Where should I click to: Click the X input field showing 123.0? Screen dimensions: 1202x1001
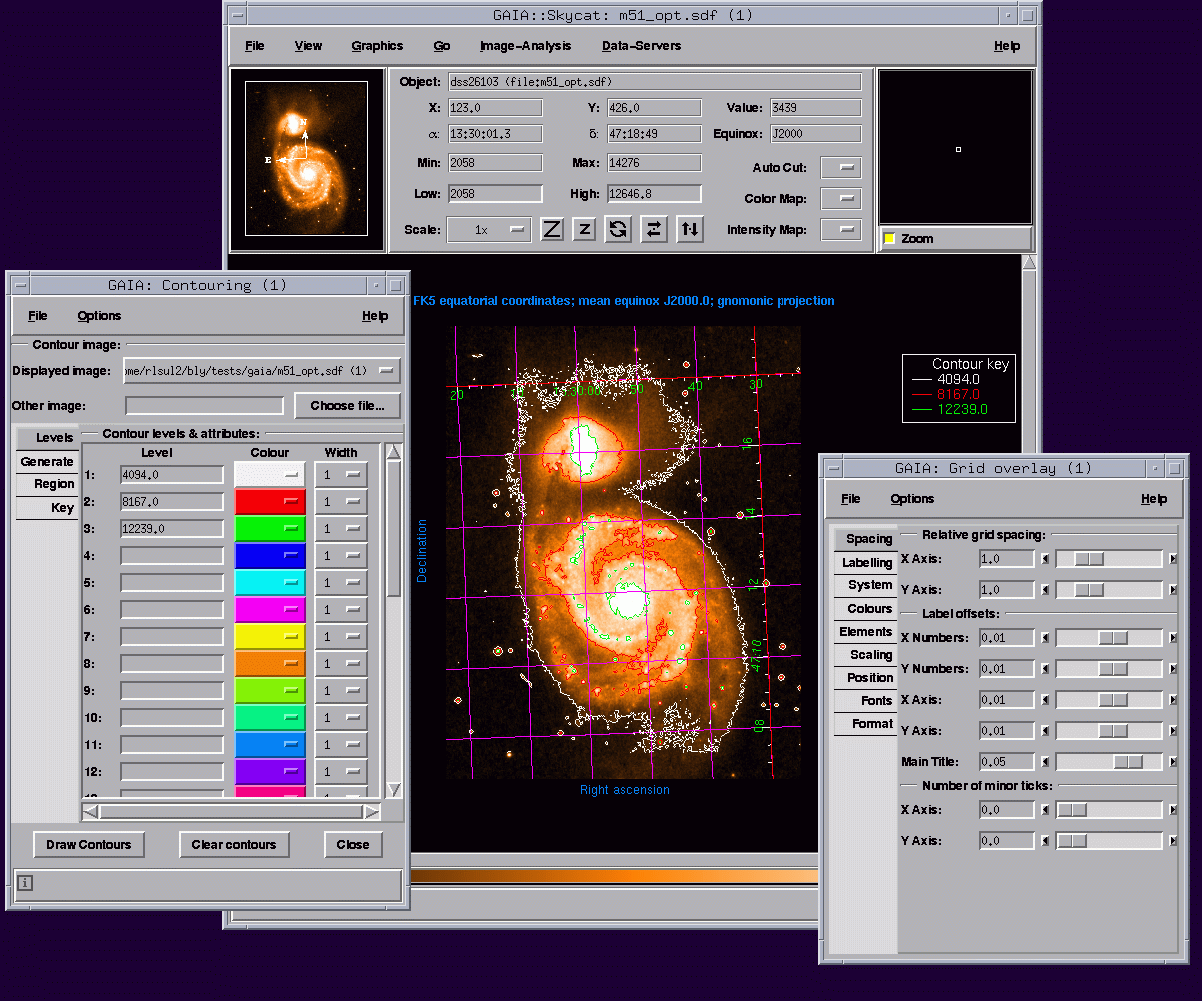pyautogui.click(x=495, y=107)
